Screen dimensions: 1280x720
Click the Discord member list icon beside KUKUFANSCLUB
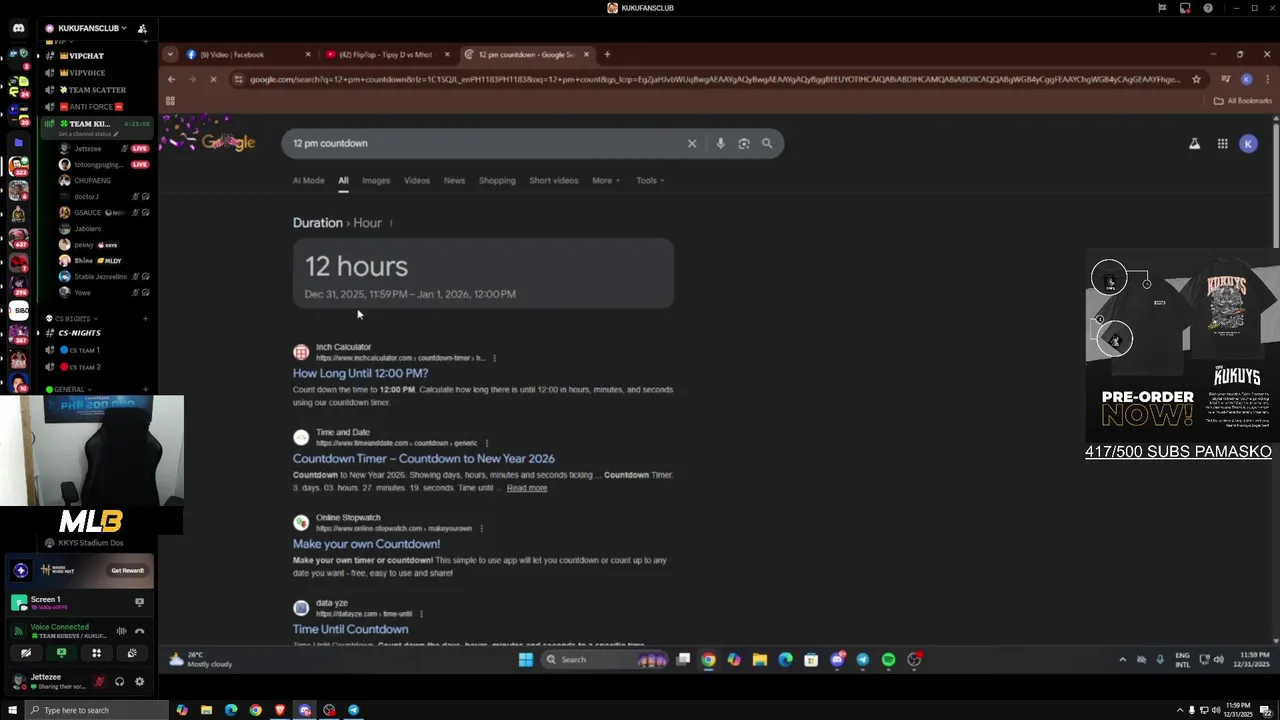coord(142,28)
